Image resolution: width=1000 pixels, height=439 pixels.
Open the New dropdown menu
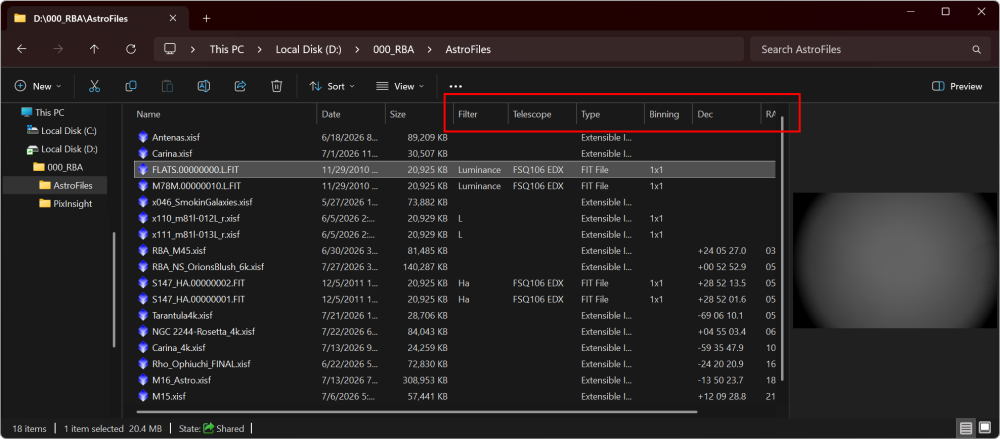tap(38, 86)
